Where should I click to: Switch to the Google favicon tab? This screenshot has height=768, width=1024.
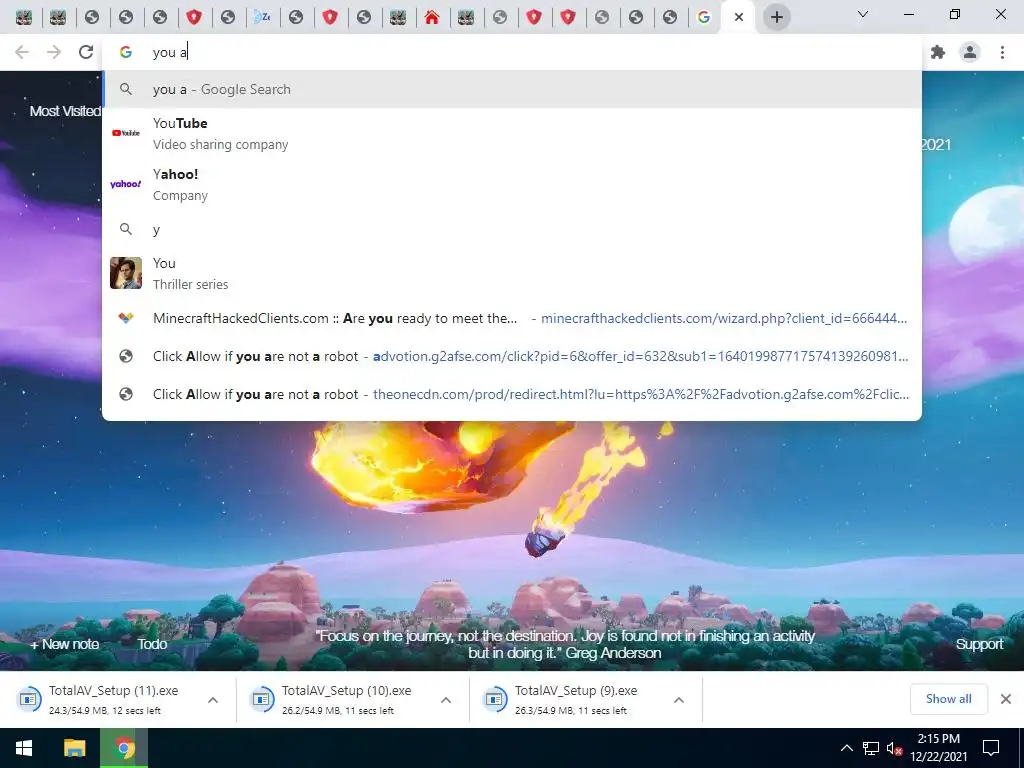point(703,18)
